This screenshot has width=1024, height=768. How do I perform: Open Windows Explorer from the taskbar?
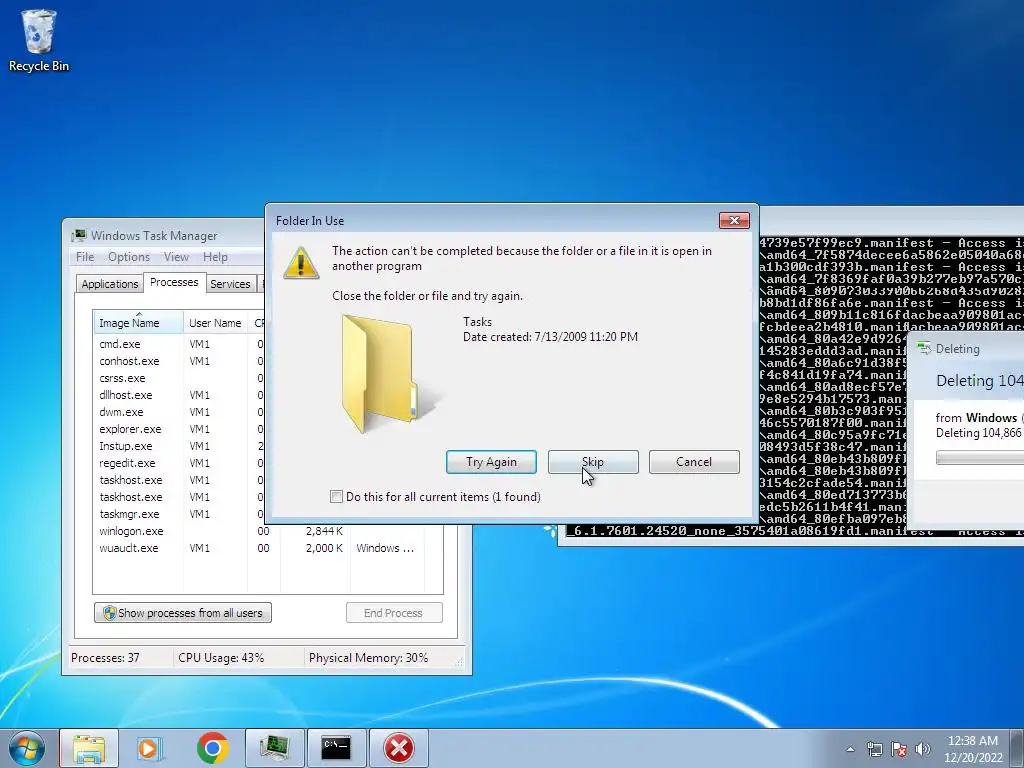(89, 748)
